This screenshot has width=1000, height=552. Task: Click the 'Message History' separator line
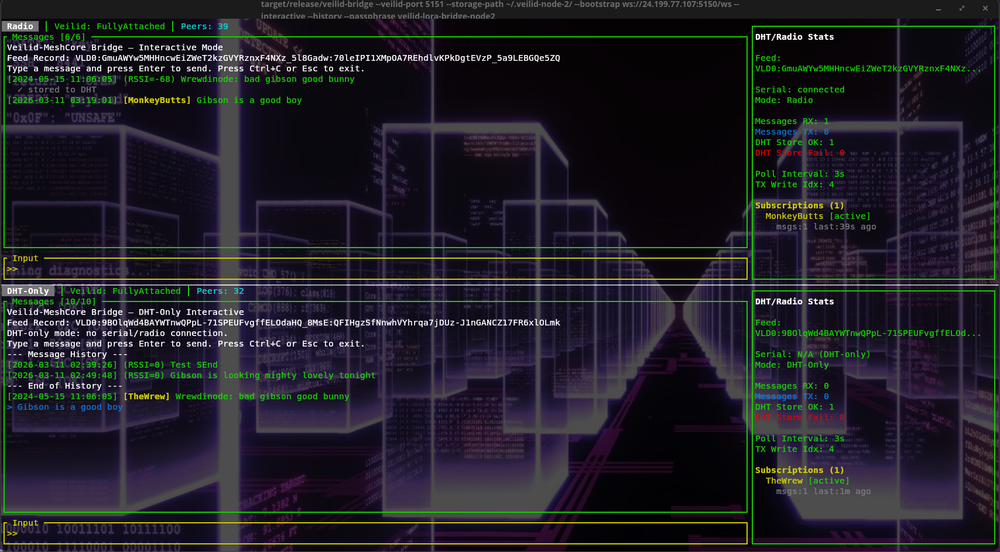pyautogui.click(x=67, y=354)
